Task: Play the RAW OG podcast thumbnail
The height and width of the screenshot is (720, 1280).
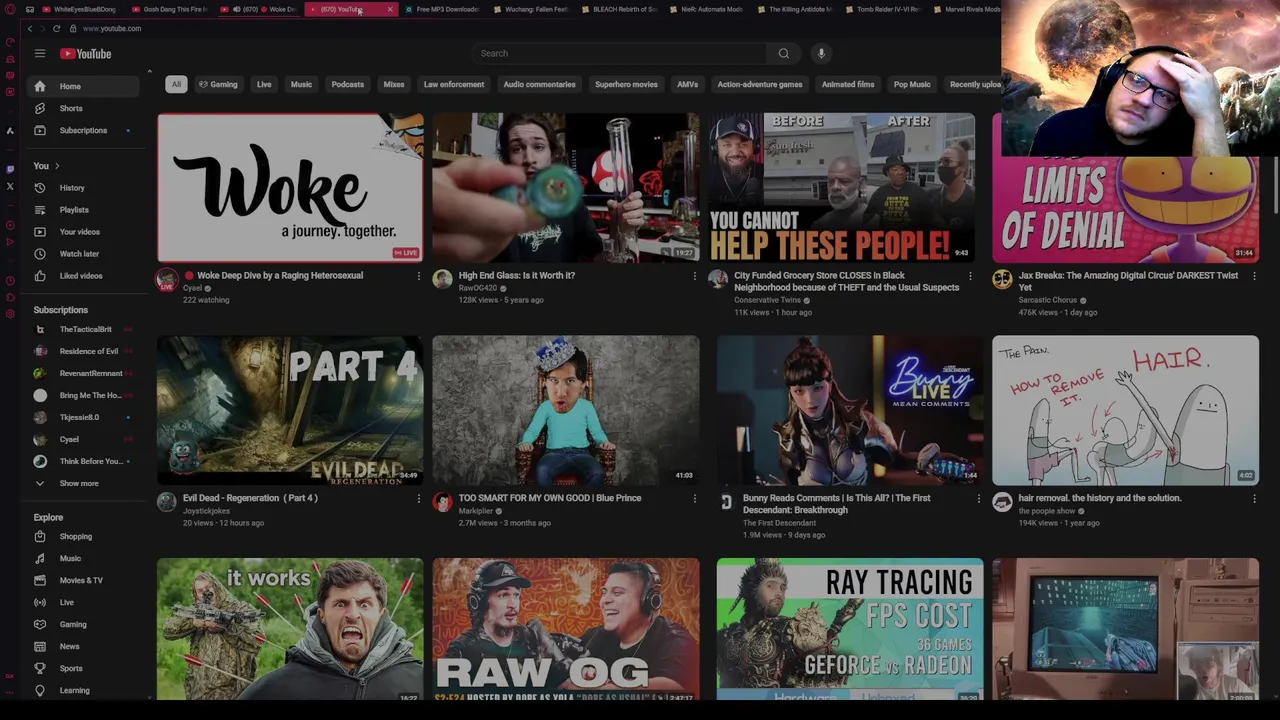Action: [x=566, y=630]
